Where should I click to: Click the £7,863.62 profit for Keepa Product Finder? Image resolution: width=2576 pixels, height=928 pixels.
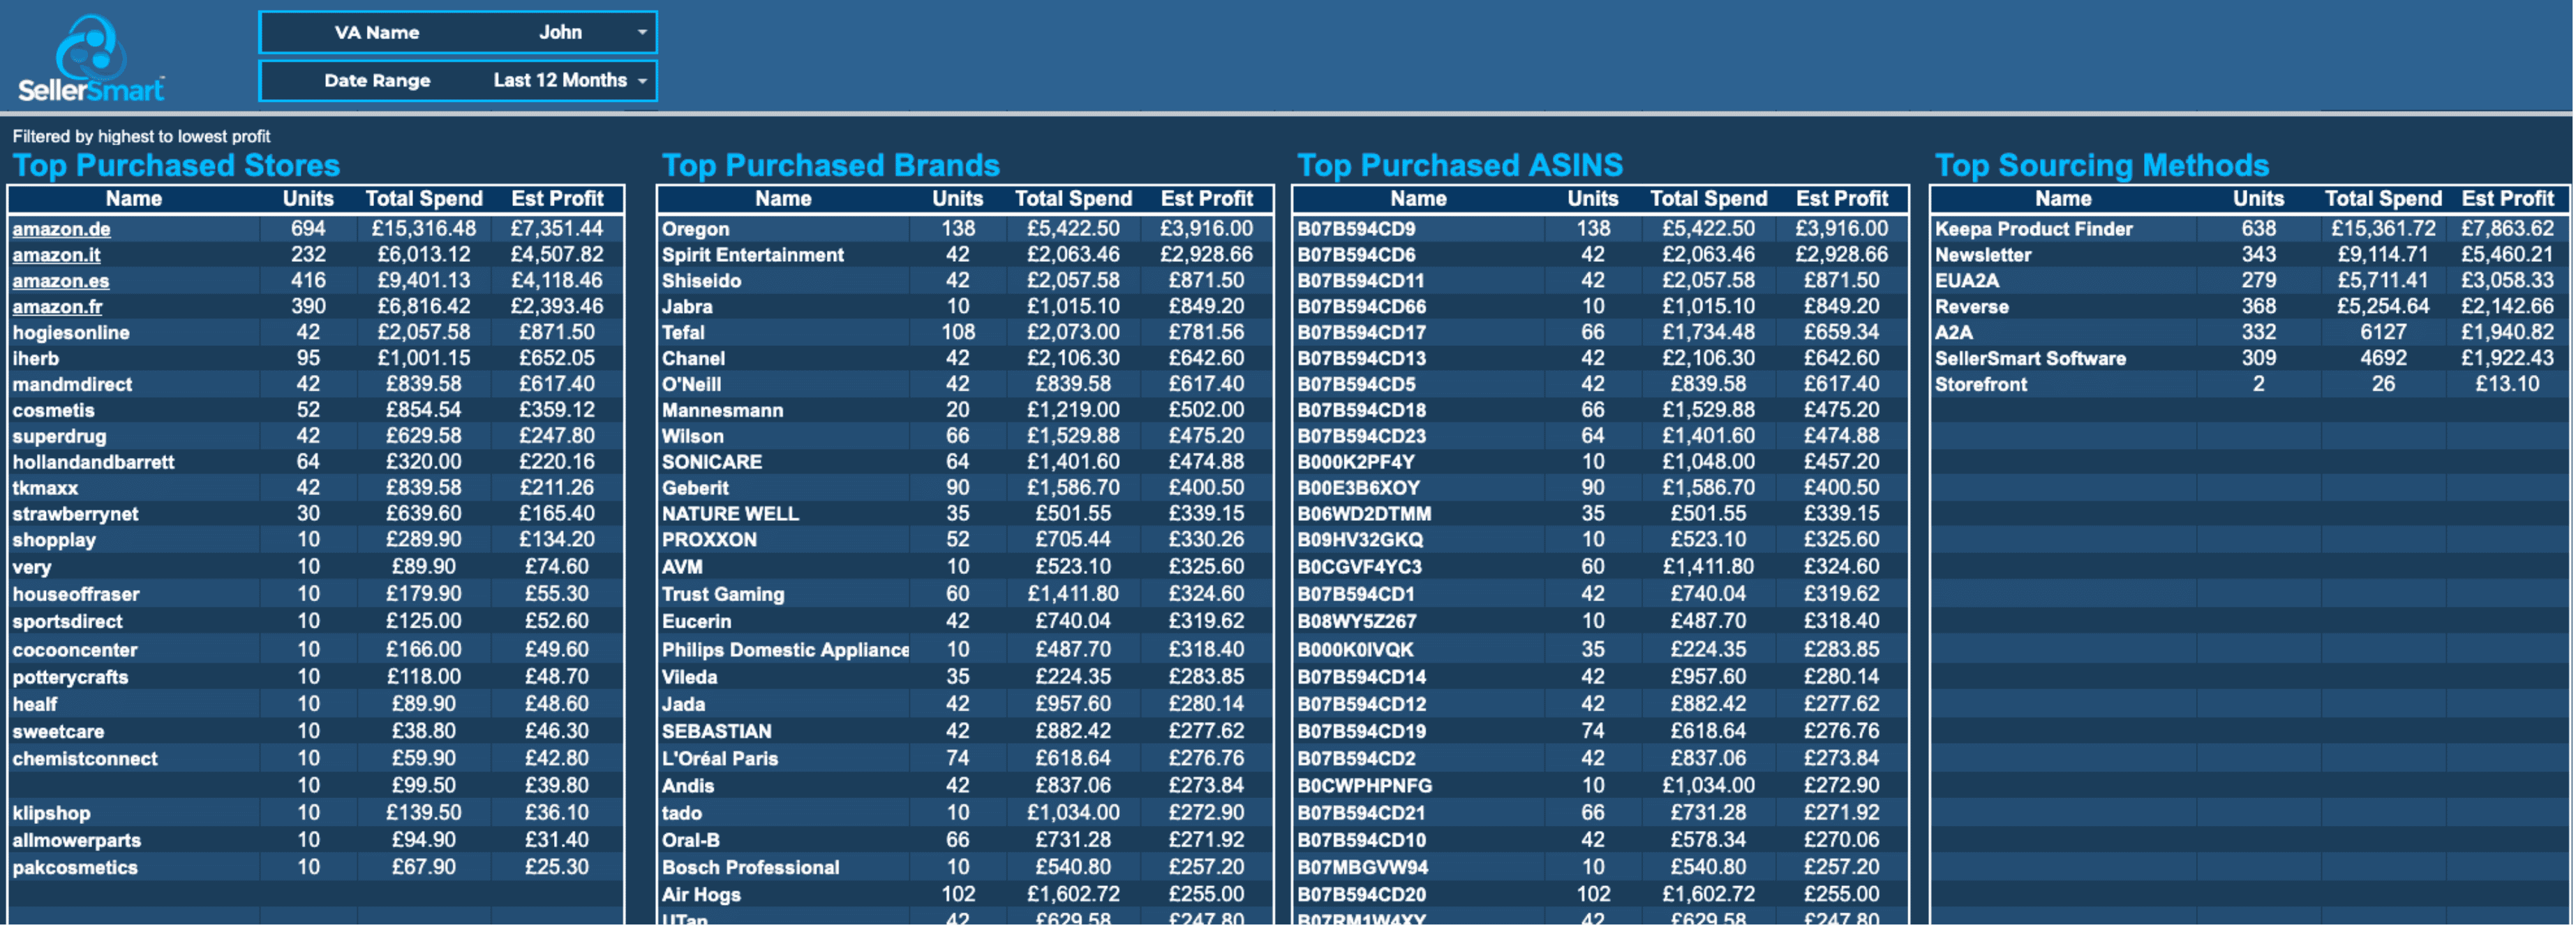pos(2507,229)
